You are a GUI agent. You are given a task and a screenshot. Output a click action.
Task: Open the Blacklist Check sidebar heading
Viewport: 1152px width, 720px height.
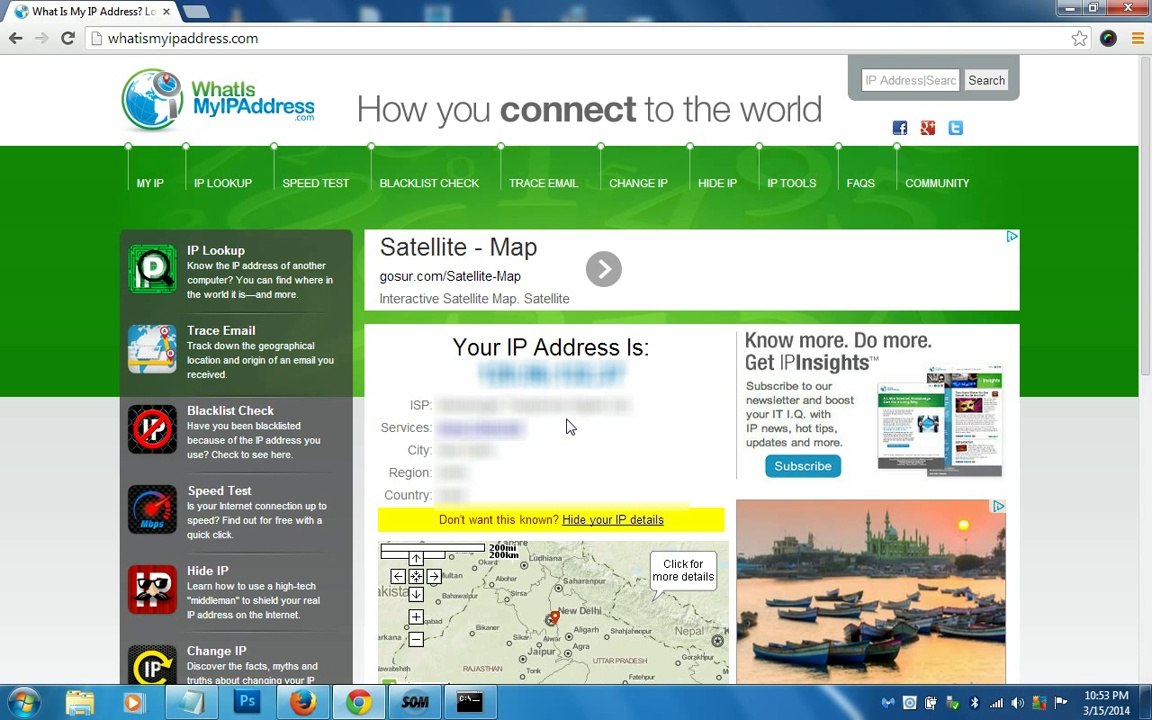[x=230, y=410]
